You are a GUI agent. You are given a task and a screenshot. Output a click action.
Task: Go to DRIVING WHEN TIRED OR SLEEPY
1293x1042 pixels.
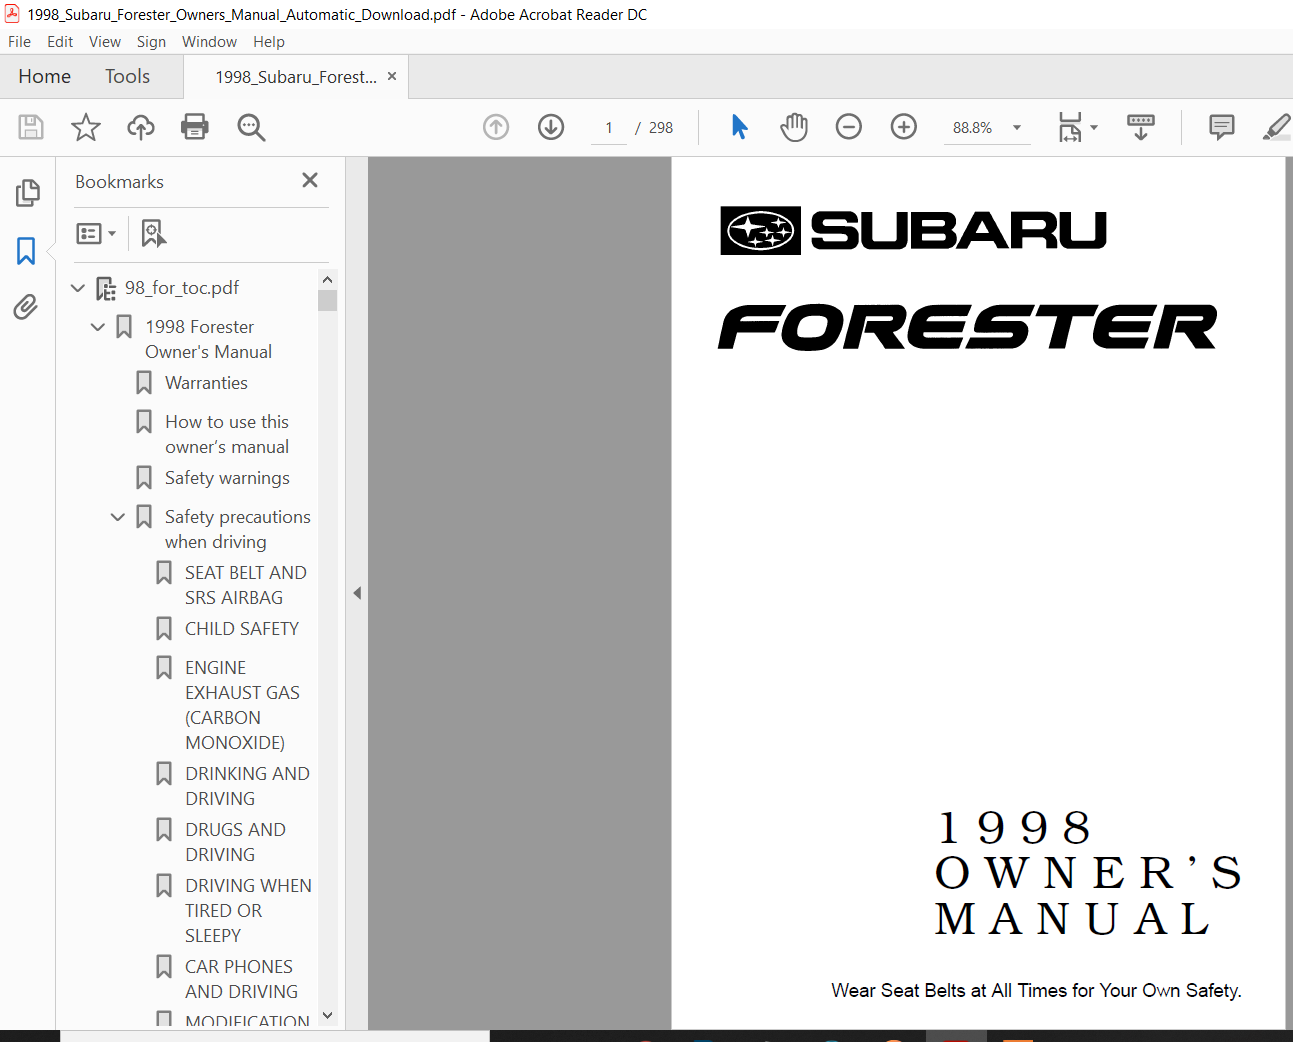[x=248, y=911]
